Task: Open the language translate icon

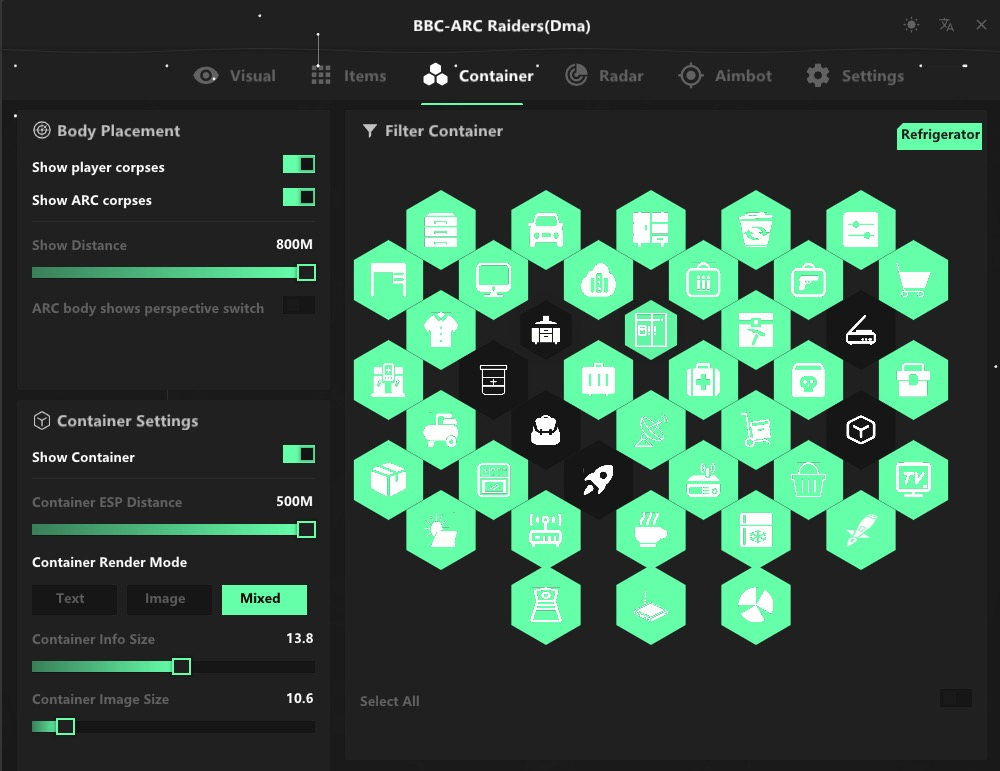Action: coord(946,25)
